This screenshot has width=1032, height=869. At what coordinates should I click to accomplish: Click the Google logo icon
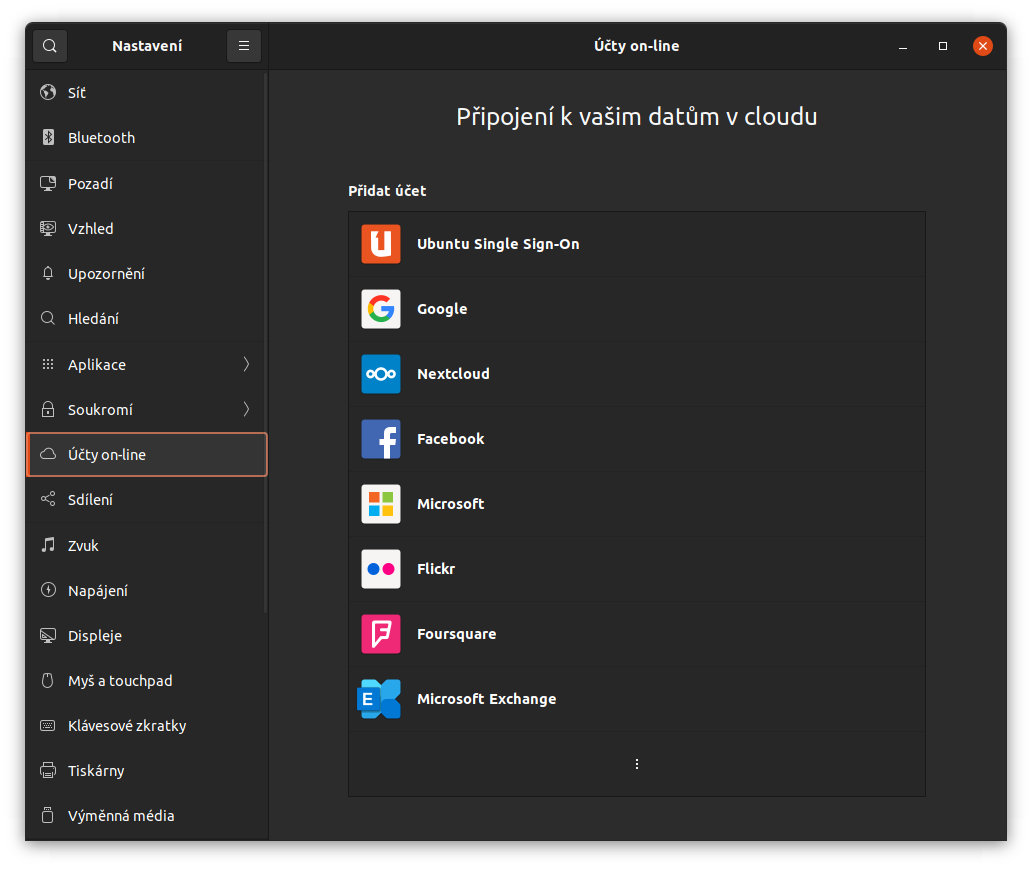click(x=381, y=309)
